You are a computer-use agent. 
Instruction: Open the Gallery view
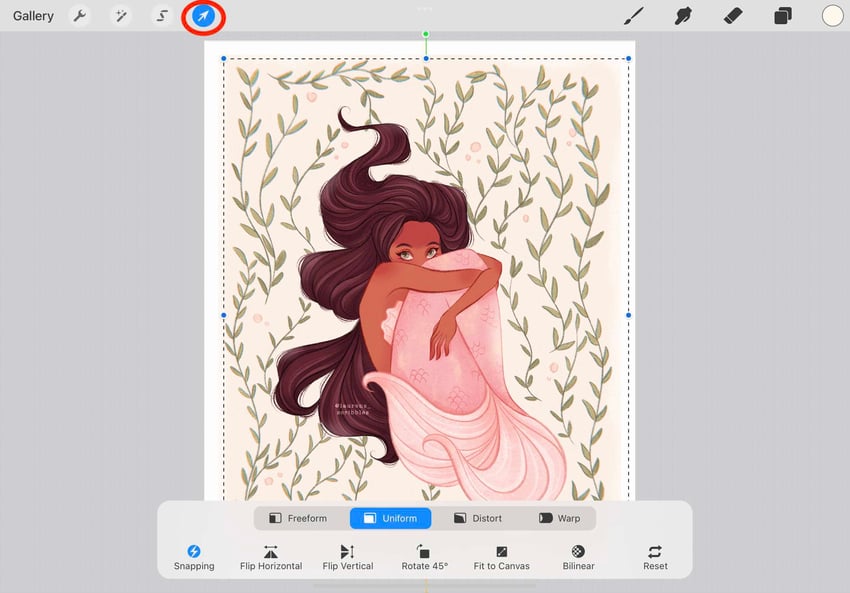point(33,16)
